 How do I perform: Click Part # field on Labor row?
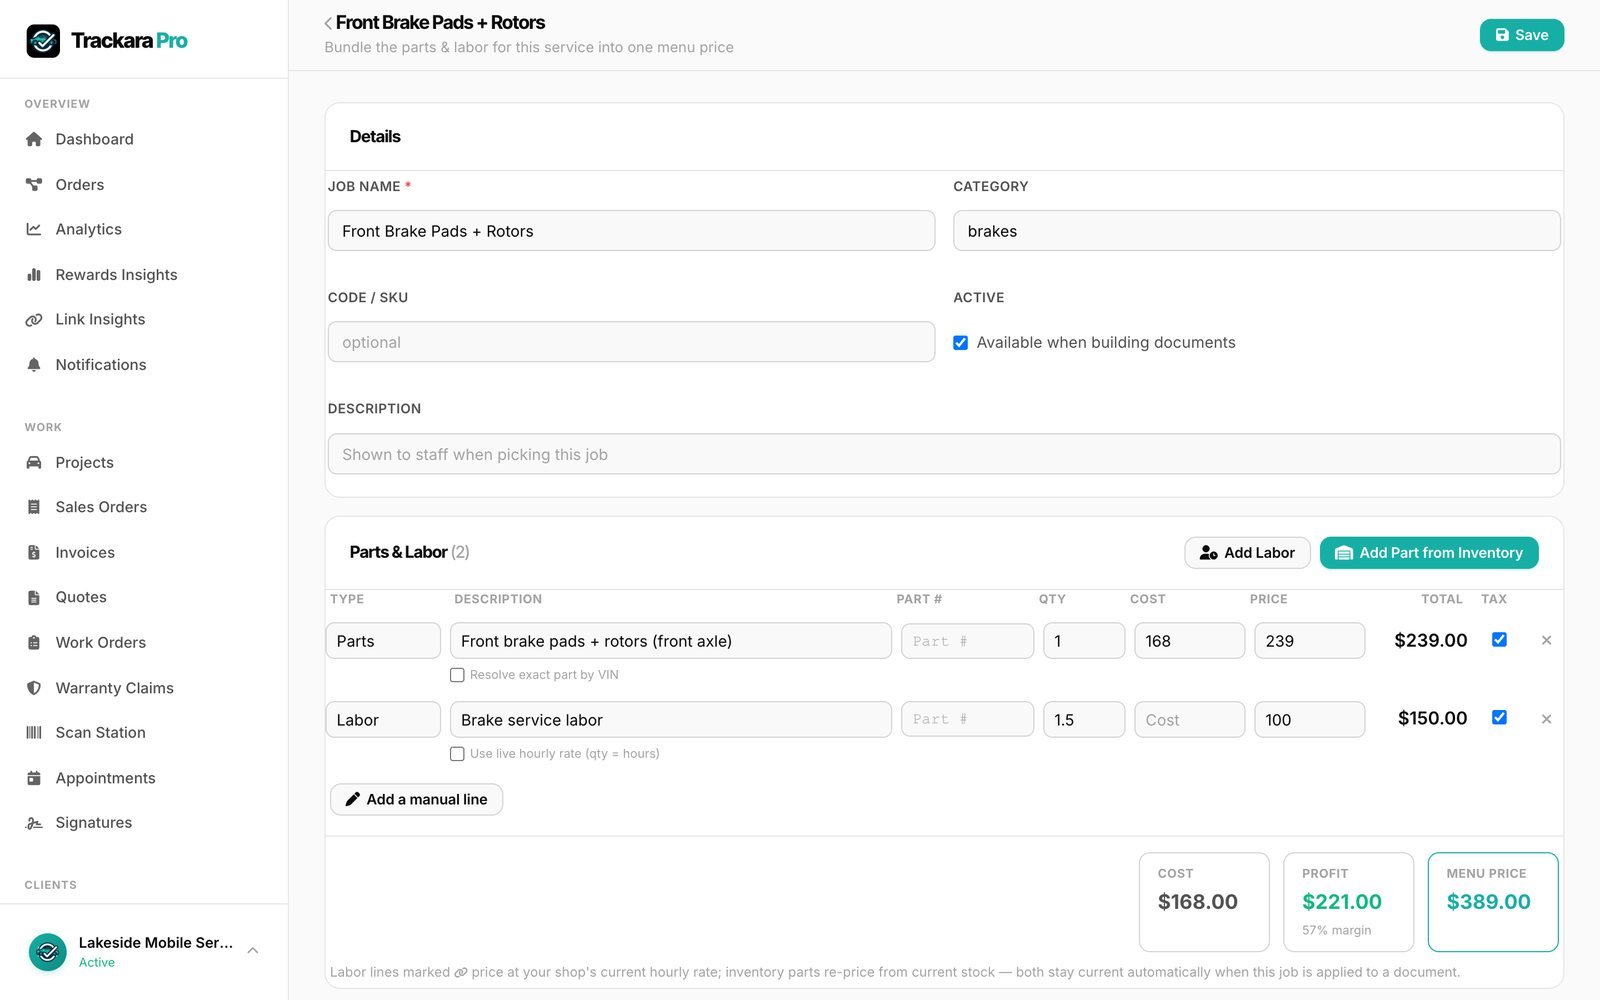click(x=967, y=720)
